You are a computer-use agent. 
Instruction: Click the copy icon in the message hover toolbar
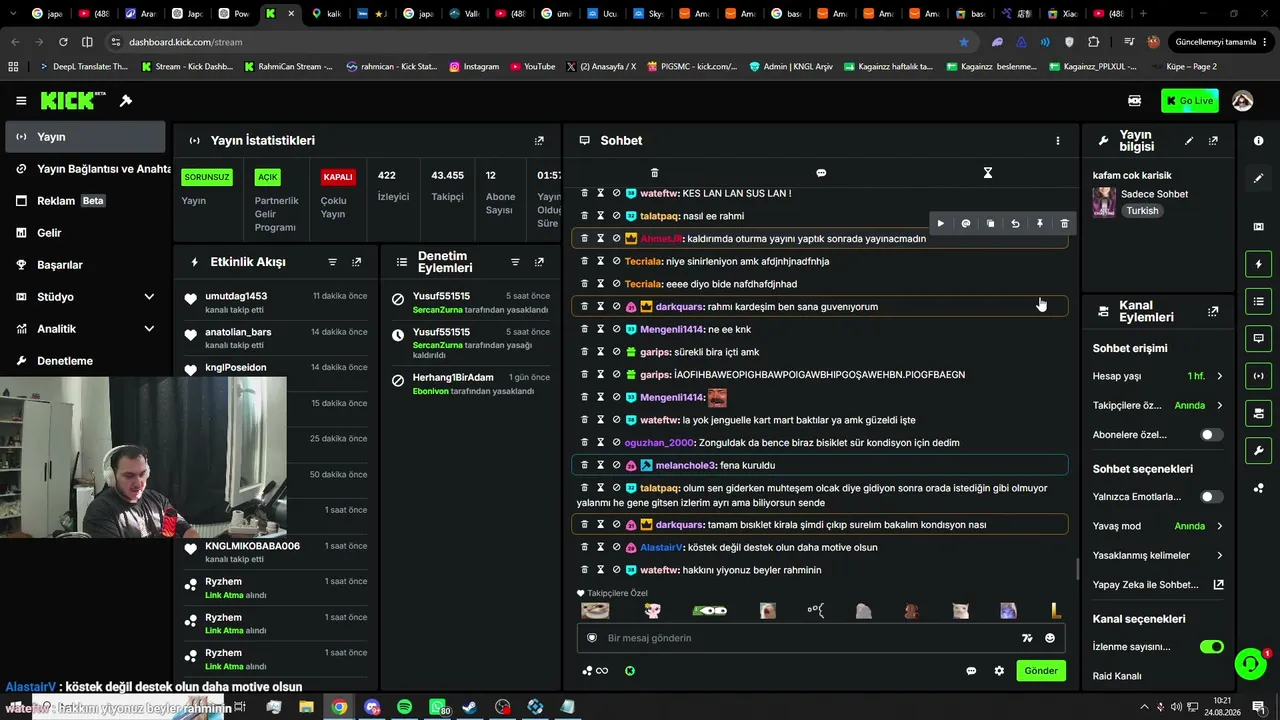[x=990, y=224]
